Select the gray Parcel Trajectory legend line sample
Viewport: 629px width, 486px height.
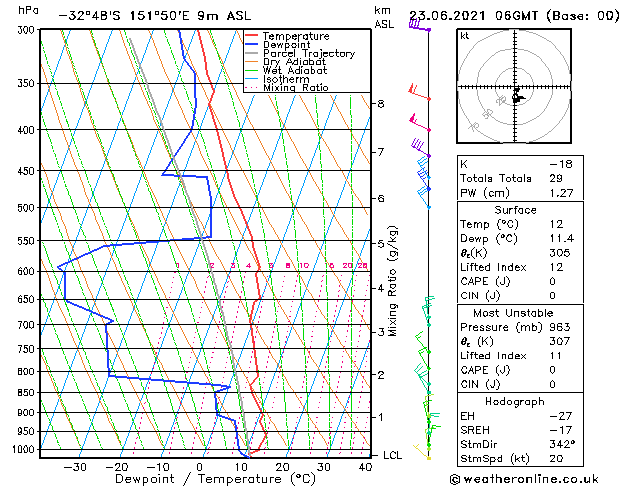[252, 53]
